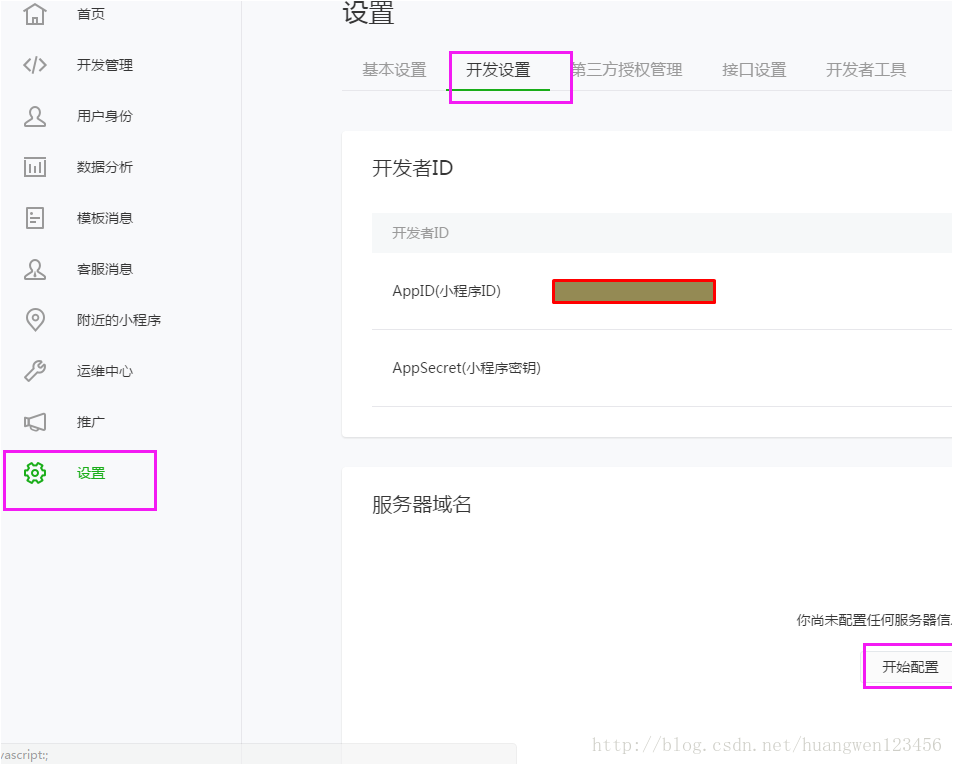Click the home icon in sidebar
Screen dimensions: 953x765
click(x=35, y=14)
